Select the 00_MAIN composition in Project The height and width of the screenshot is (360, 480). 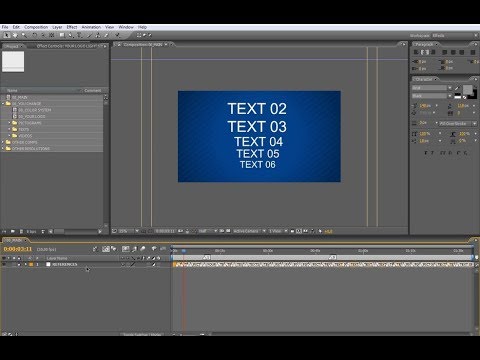19,97
